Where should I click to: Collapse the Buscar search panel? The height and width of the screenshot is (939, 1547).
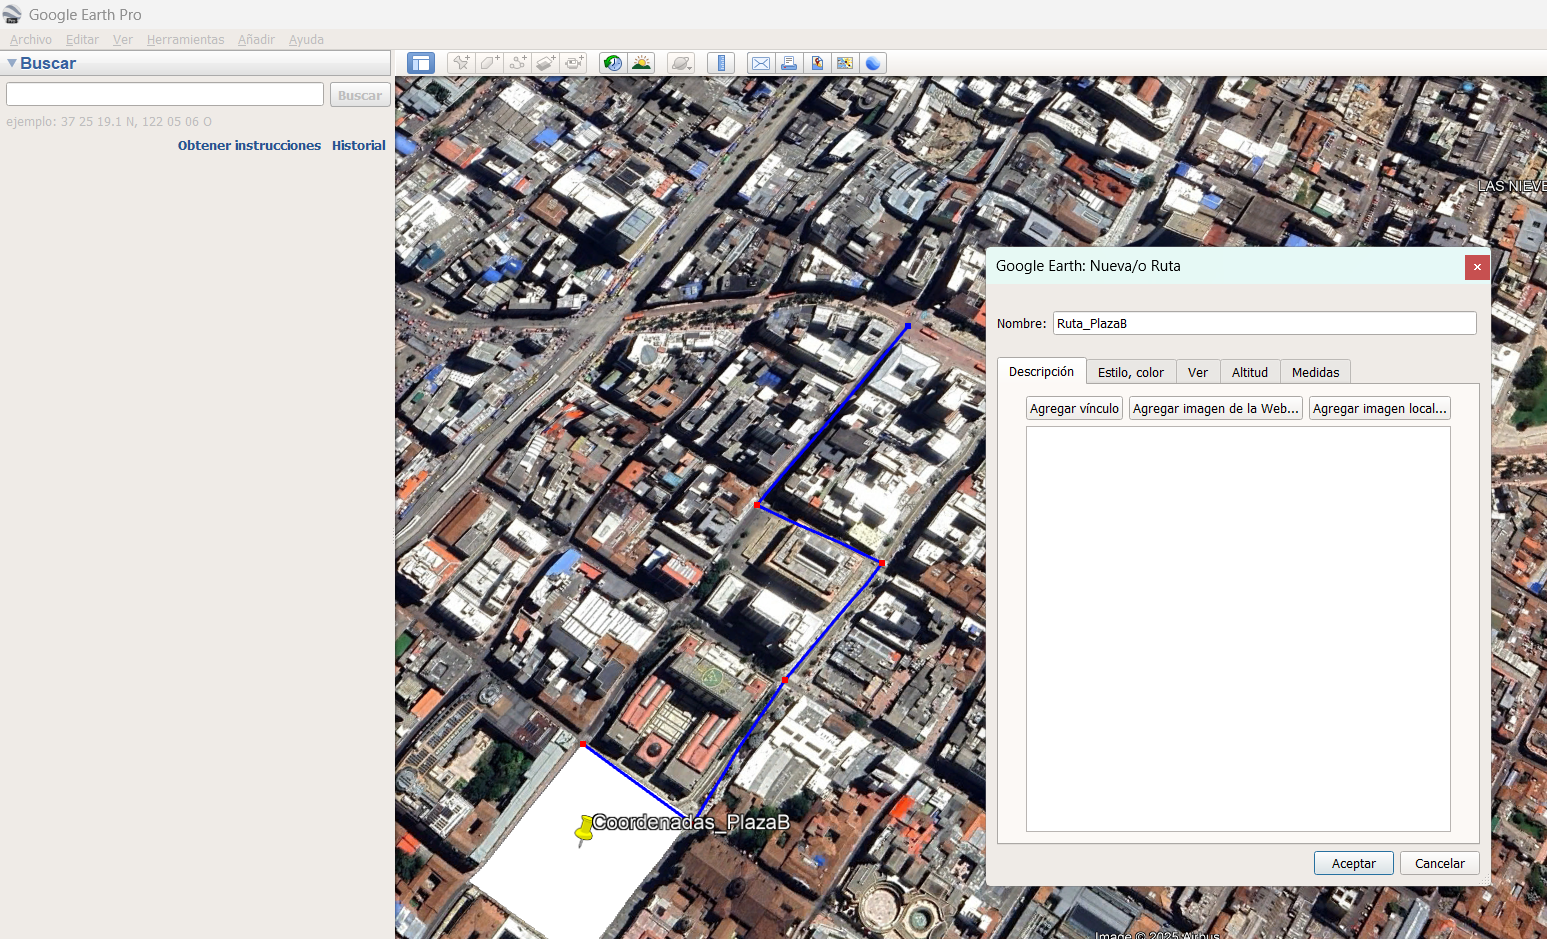click(x=12, y=63)
